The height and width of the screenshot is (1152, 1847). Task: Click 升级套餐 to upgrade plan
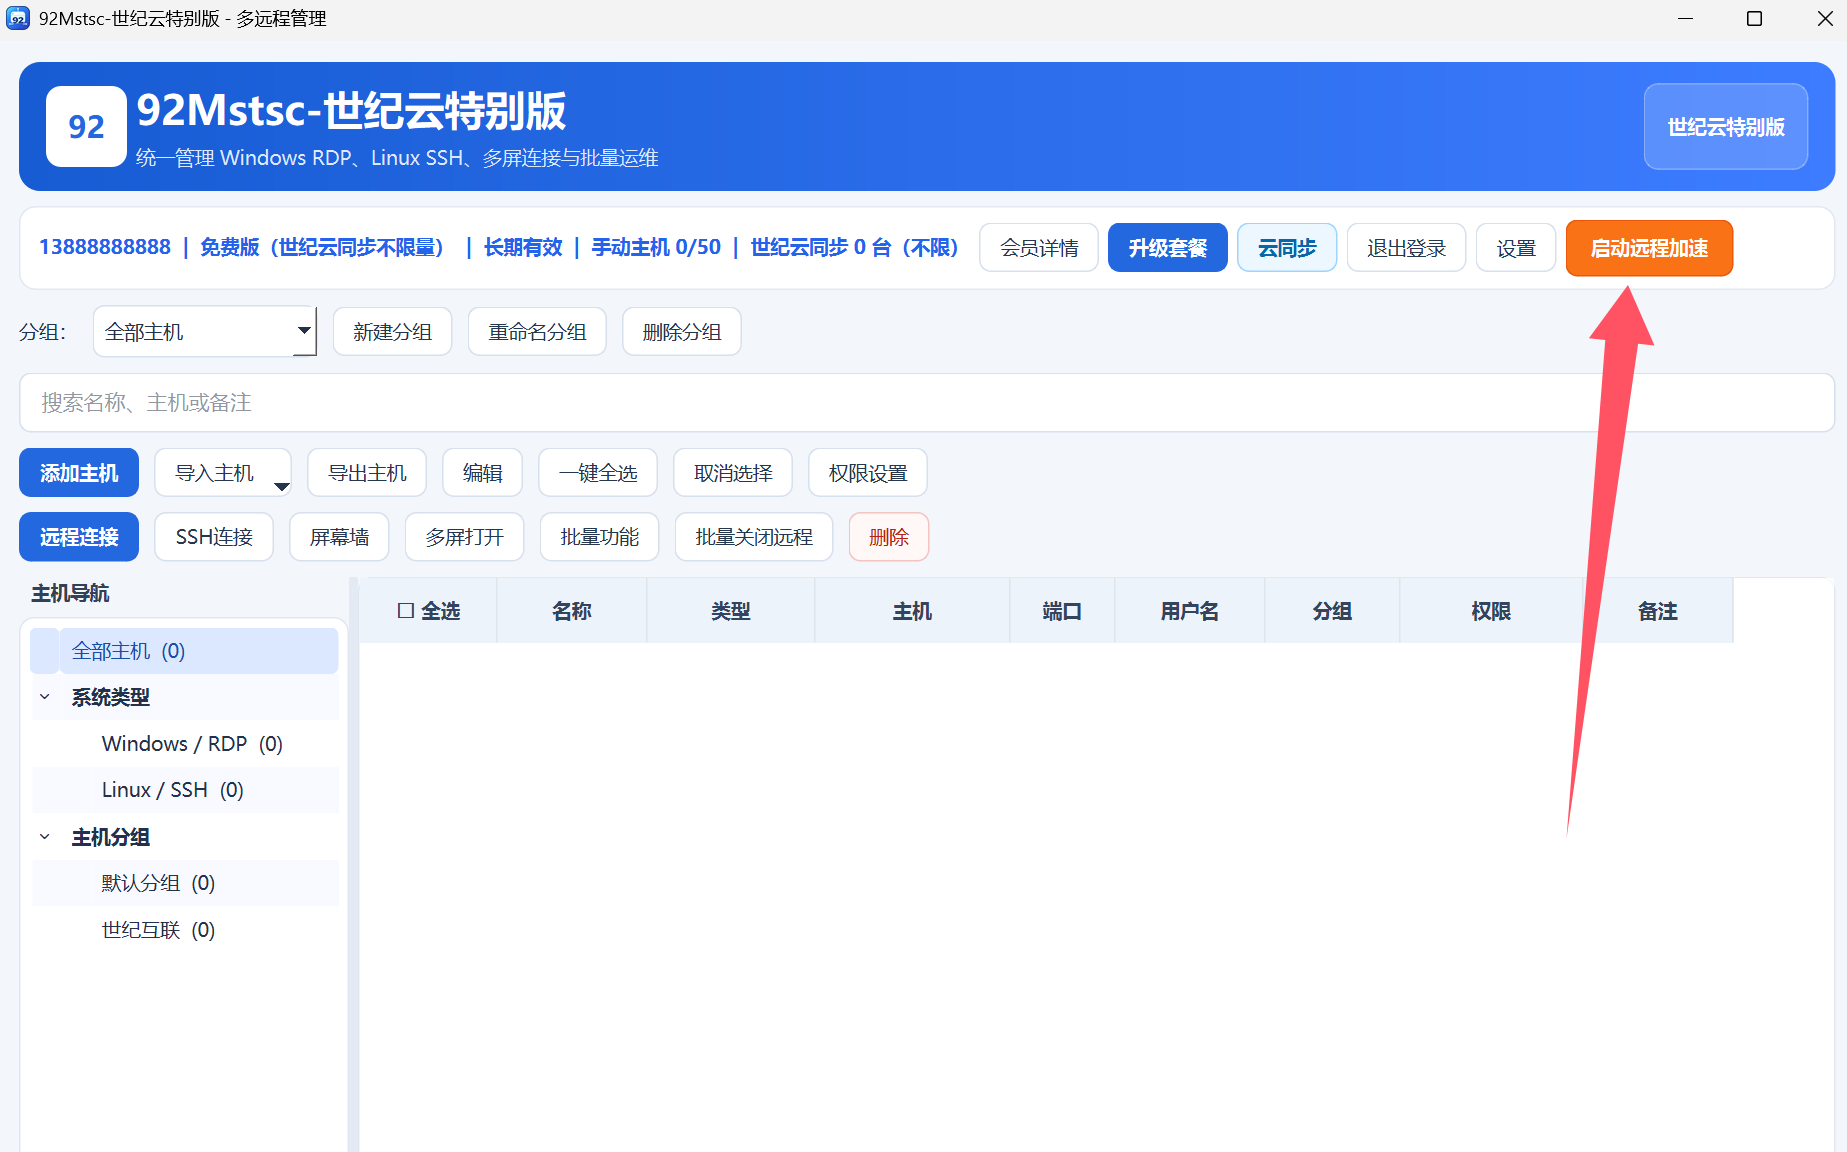coord(1168,248)
